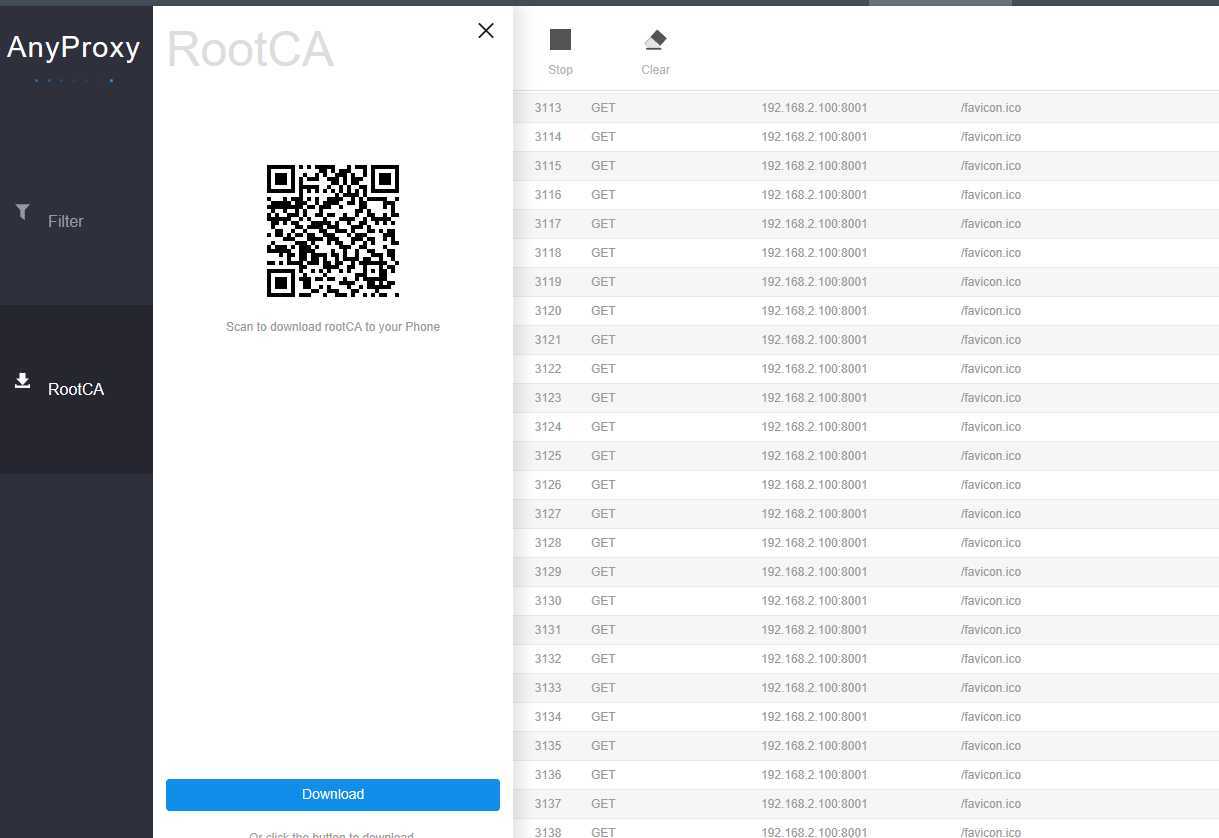Image resolution: width=1219 pixels, height=838 pixels.
Task: Select request number 3128
Action: tap(548, 543)
